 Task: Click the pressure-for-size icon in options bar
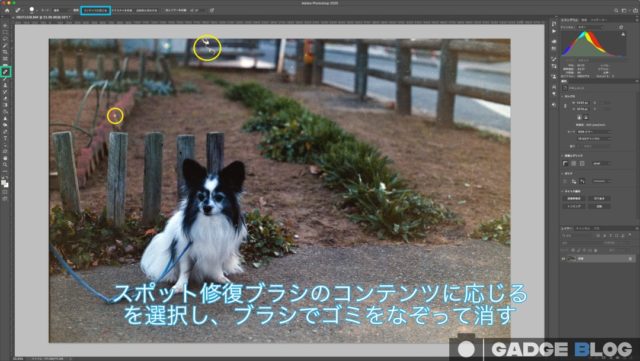212,10
